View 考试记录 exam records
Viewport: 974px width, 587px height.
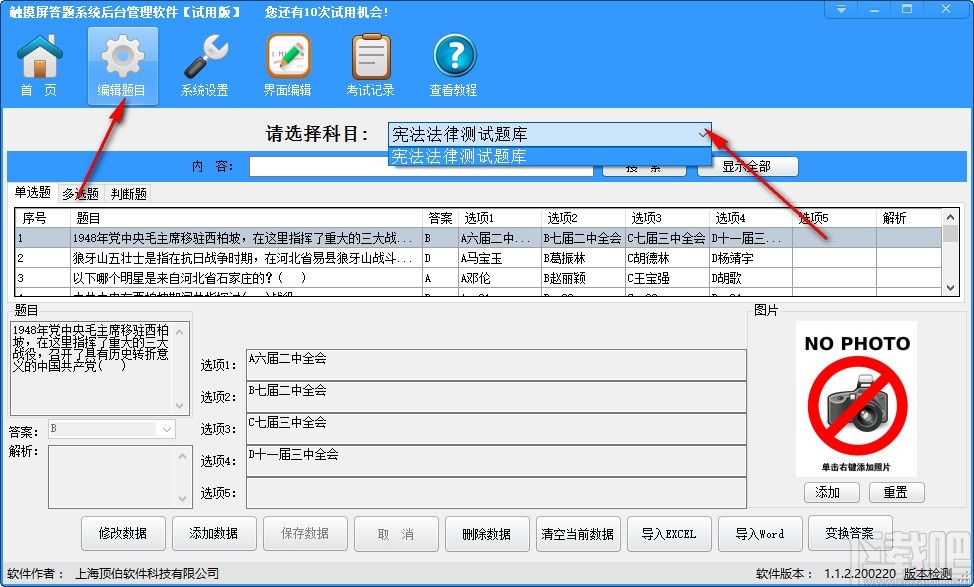(x=370, y=62)
